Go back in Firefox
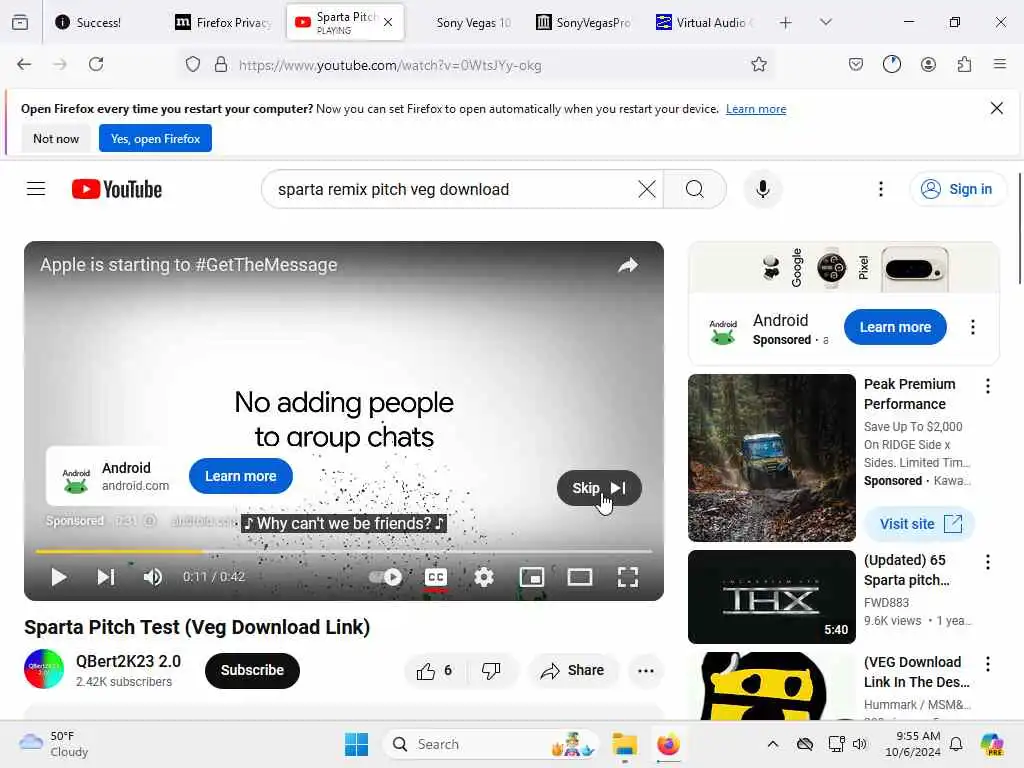 (x=24, y=64)
